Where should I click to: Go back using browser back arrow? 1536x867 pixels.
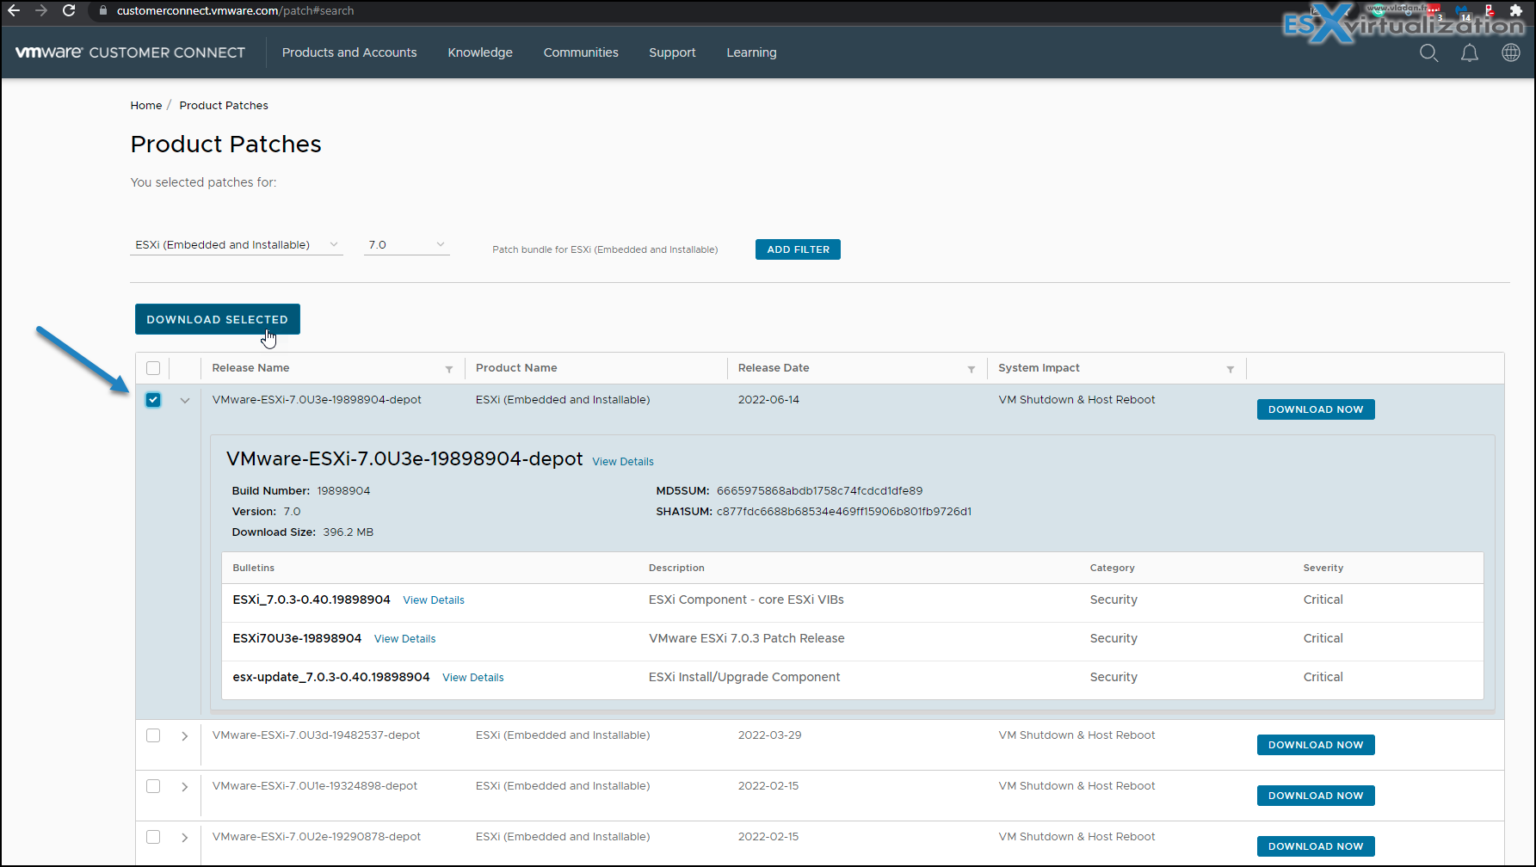click(x=14, y=11)
